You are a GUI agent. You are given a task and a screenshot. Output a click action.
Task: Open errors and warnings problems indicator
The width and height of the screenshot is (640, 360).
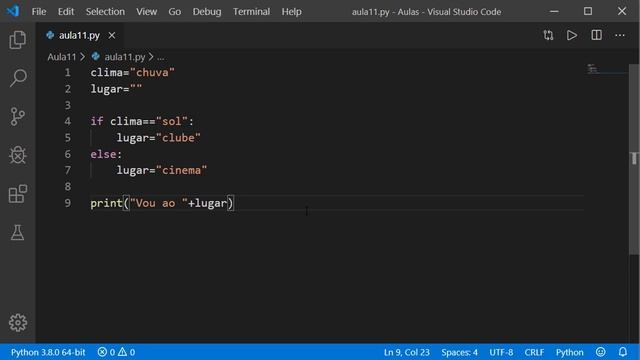[x=116, y=352]
